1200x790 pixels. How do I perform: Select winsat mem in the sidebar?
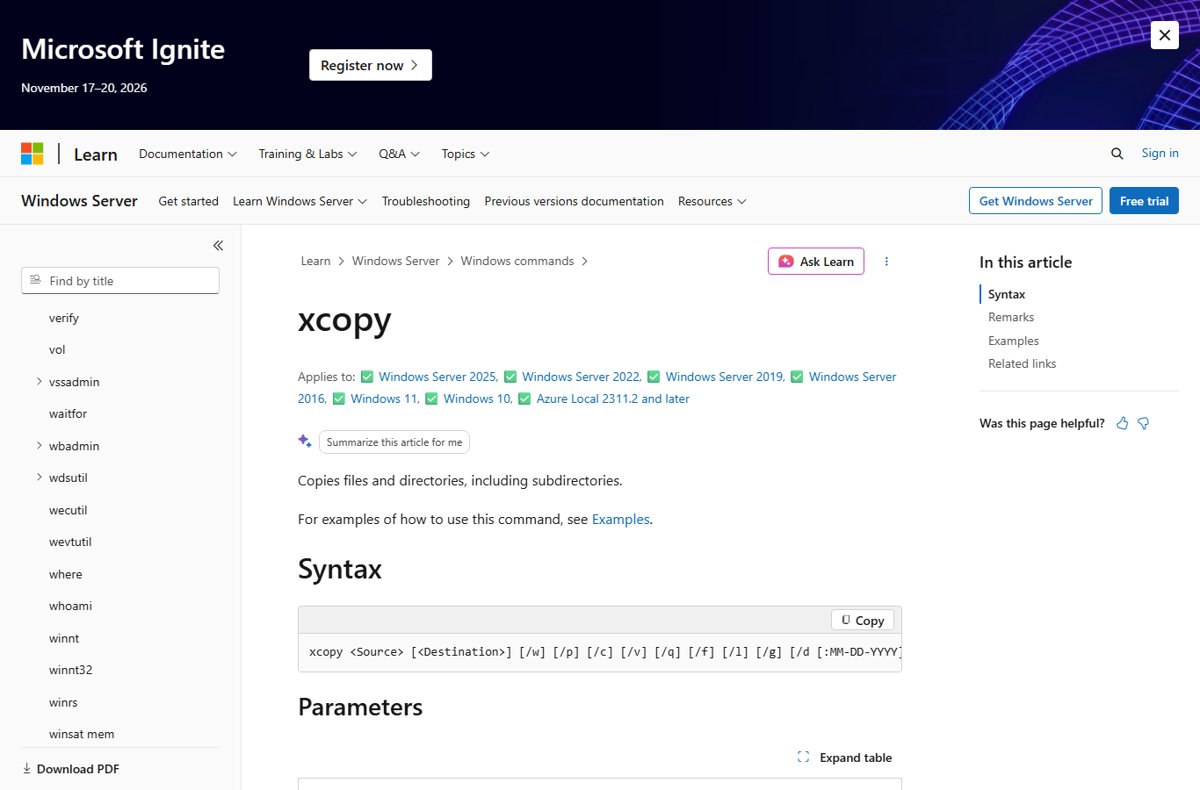(82, 734)
